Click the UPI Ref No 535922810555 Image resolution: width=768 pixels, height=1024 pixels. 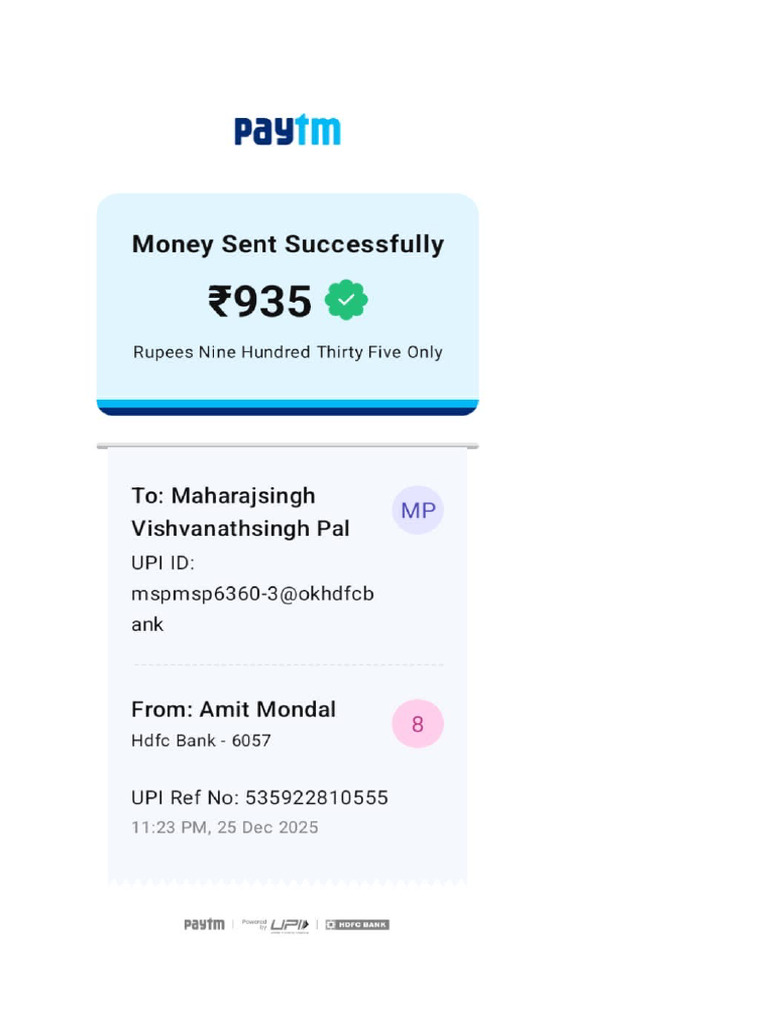[259, 797]
